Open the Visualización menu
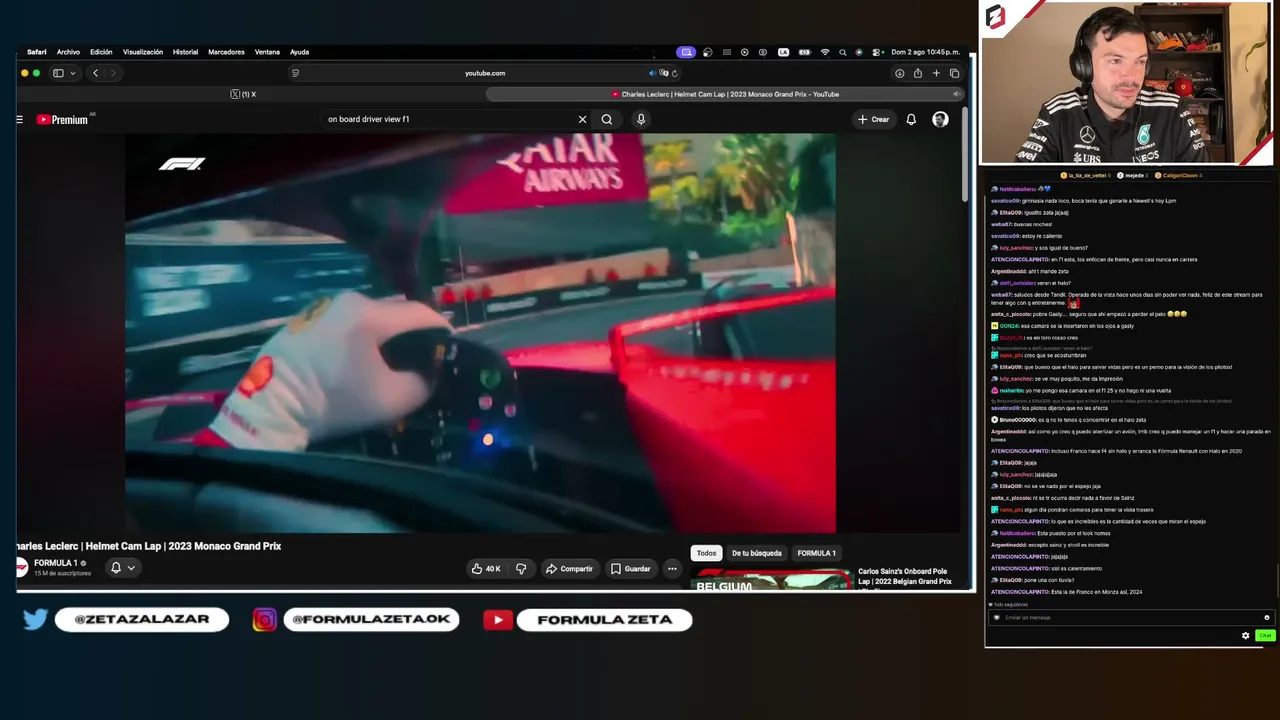Image resolution: width=1280 pixels, height=720 pixels. (143, 52)
